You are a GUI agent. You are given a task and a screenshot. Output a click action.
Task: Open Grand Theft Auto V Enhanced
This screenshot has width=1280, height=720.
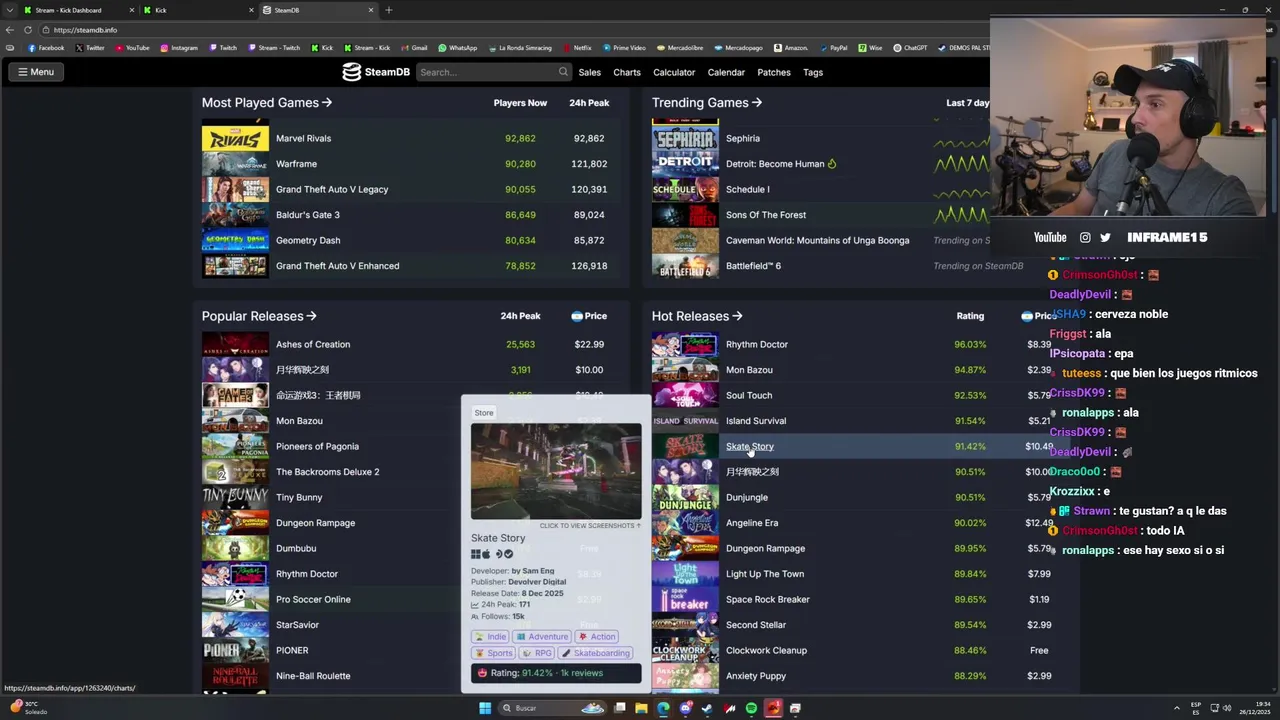coord(338,266)
